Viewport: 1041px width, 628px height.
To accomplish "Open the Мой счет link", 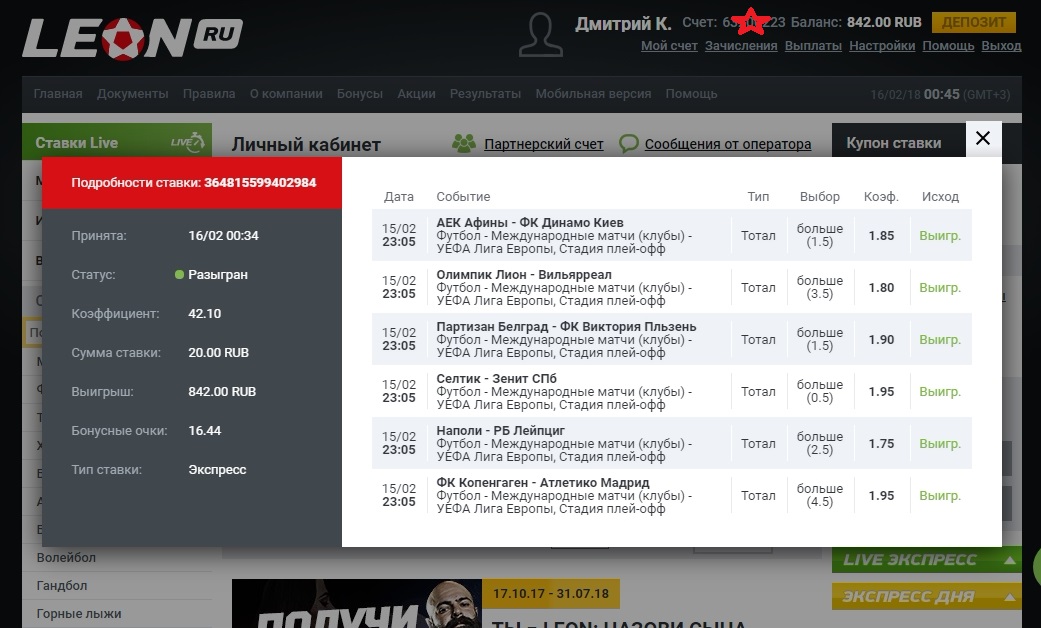I will coord(669,46).
